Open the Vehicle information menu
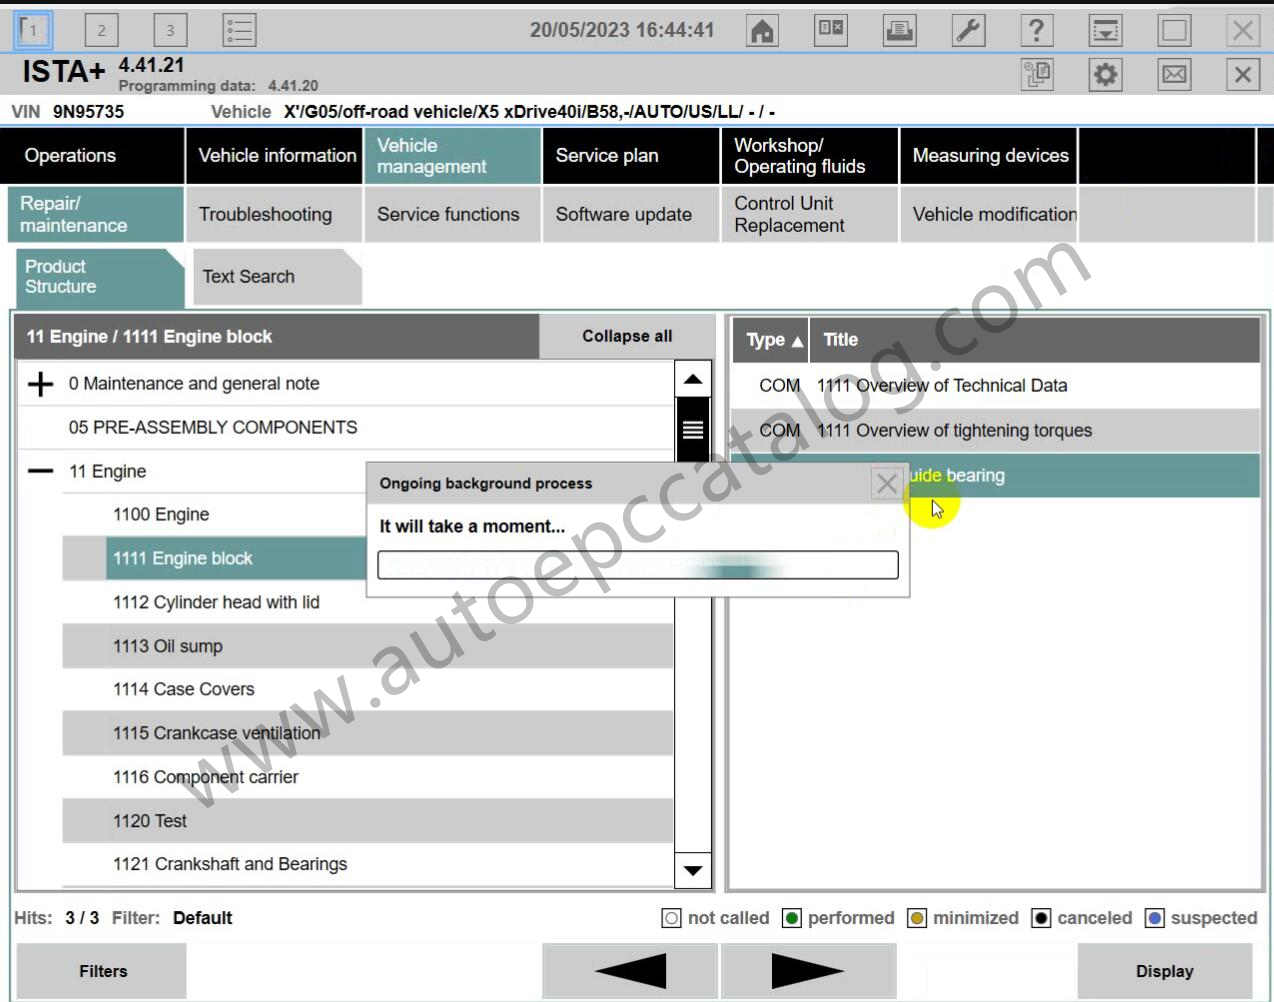This screenshot has width=1274, height=1002. coord(274,156)
